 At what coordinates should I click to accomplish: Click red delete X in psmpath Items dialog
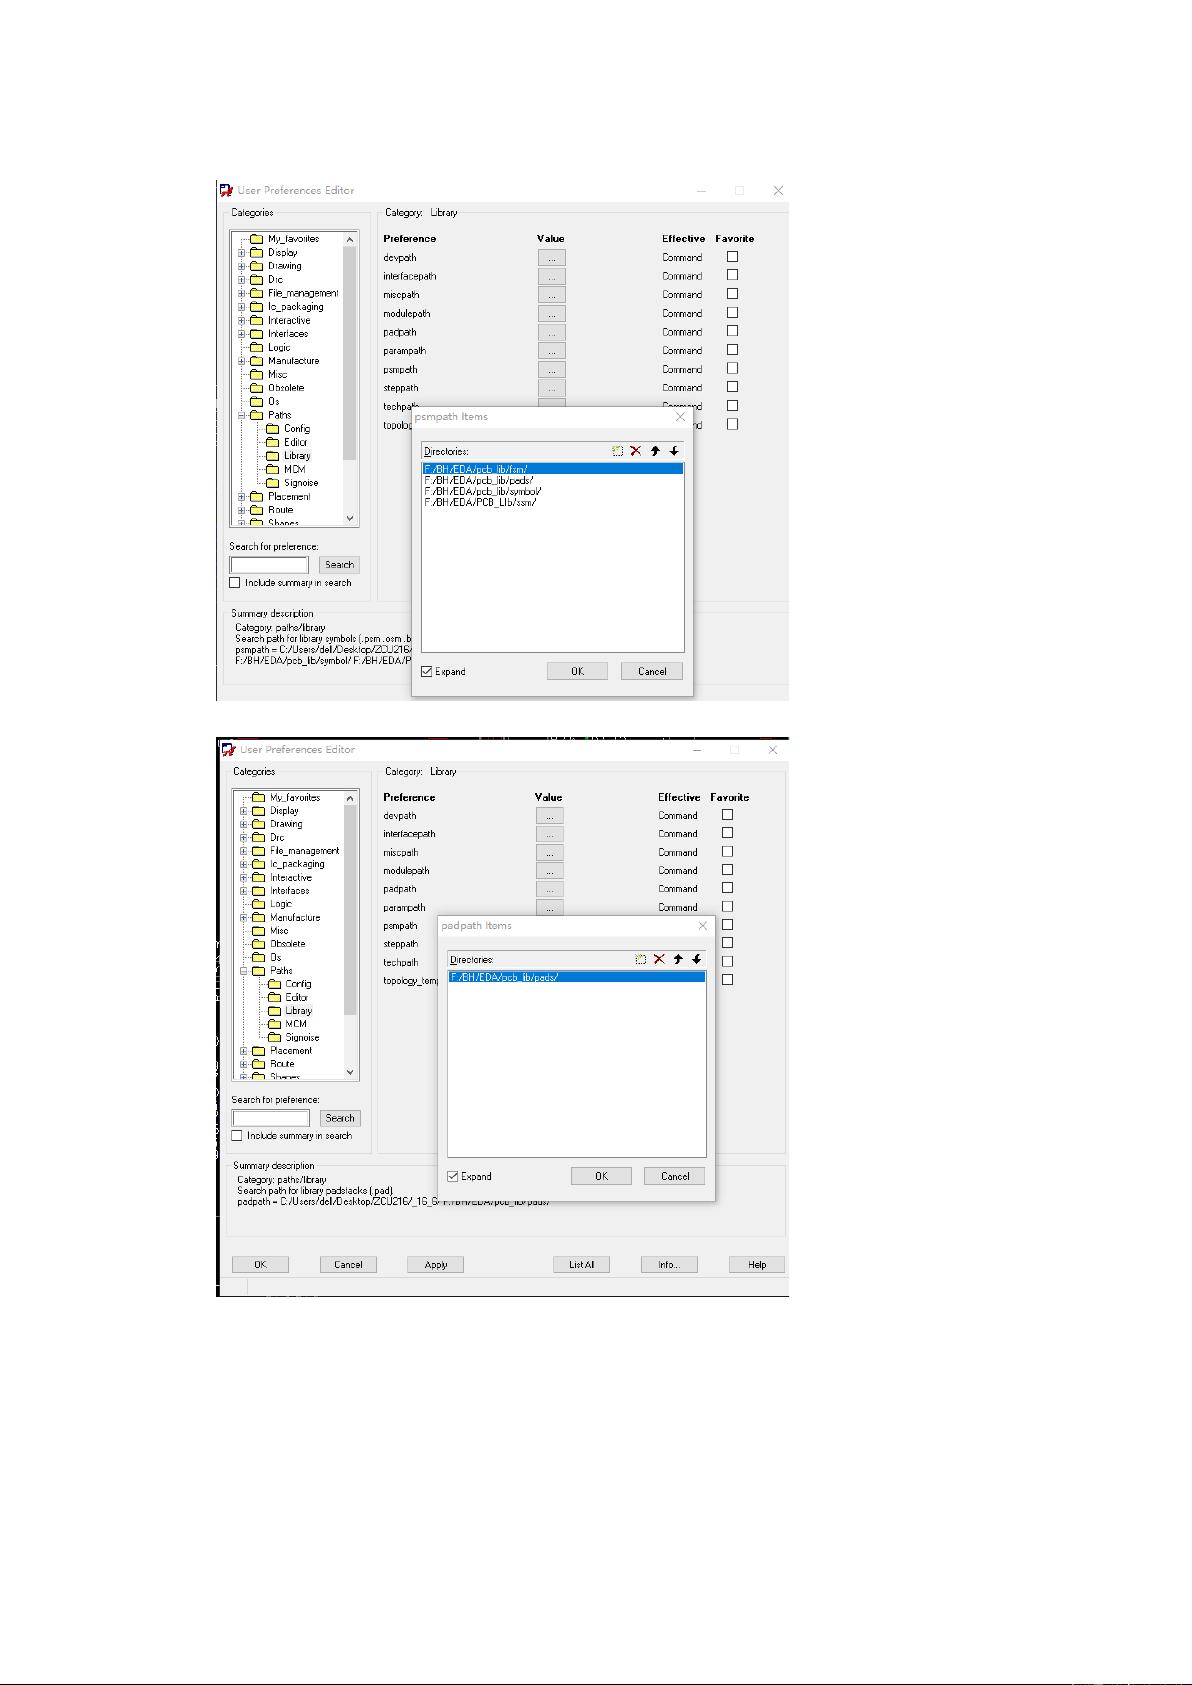pos(636,451)
